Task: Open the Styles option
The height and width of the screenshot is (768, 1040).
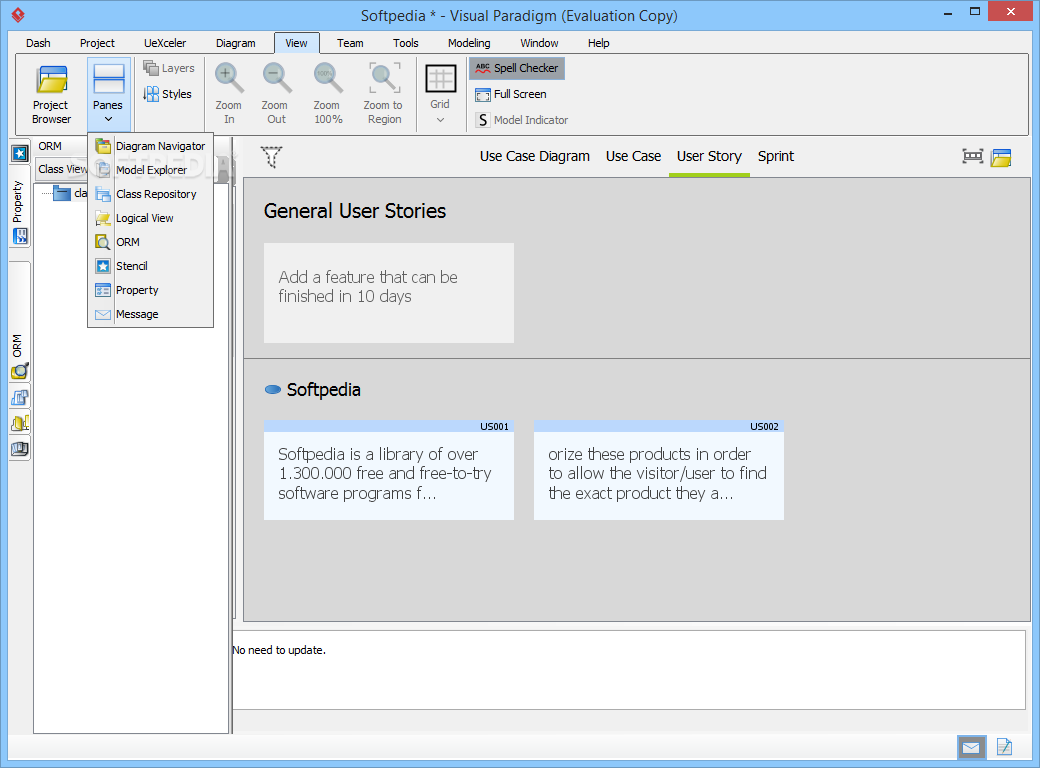Action: [x=168, y=94]
